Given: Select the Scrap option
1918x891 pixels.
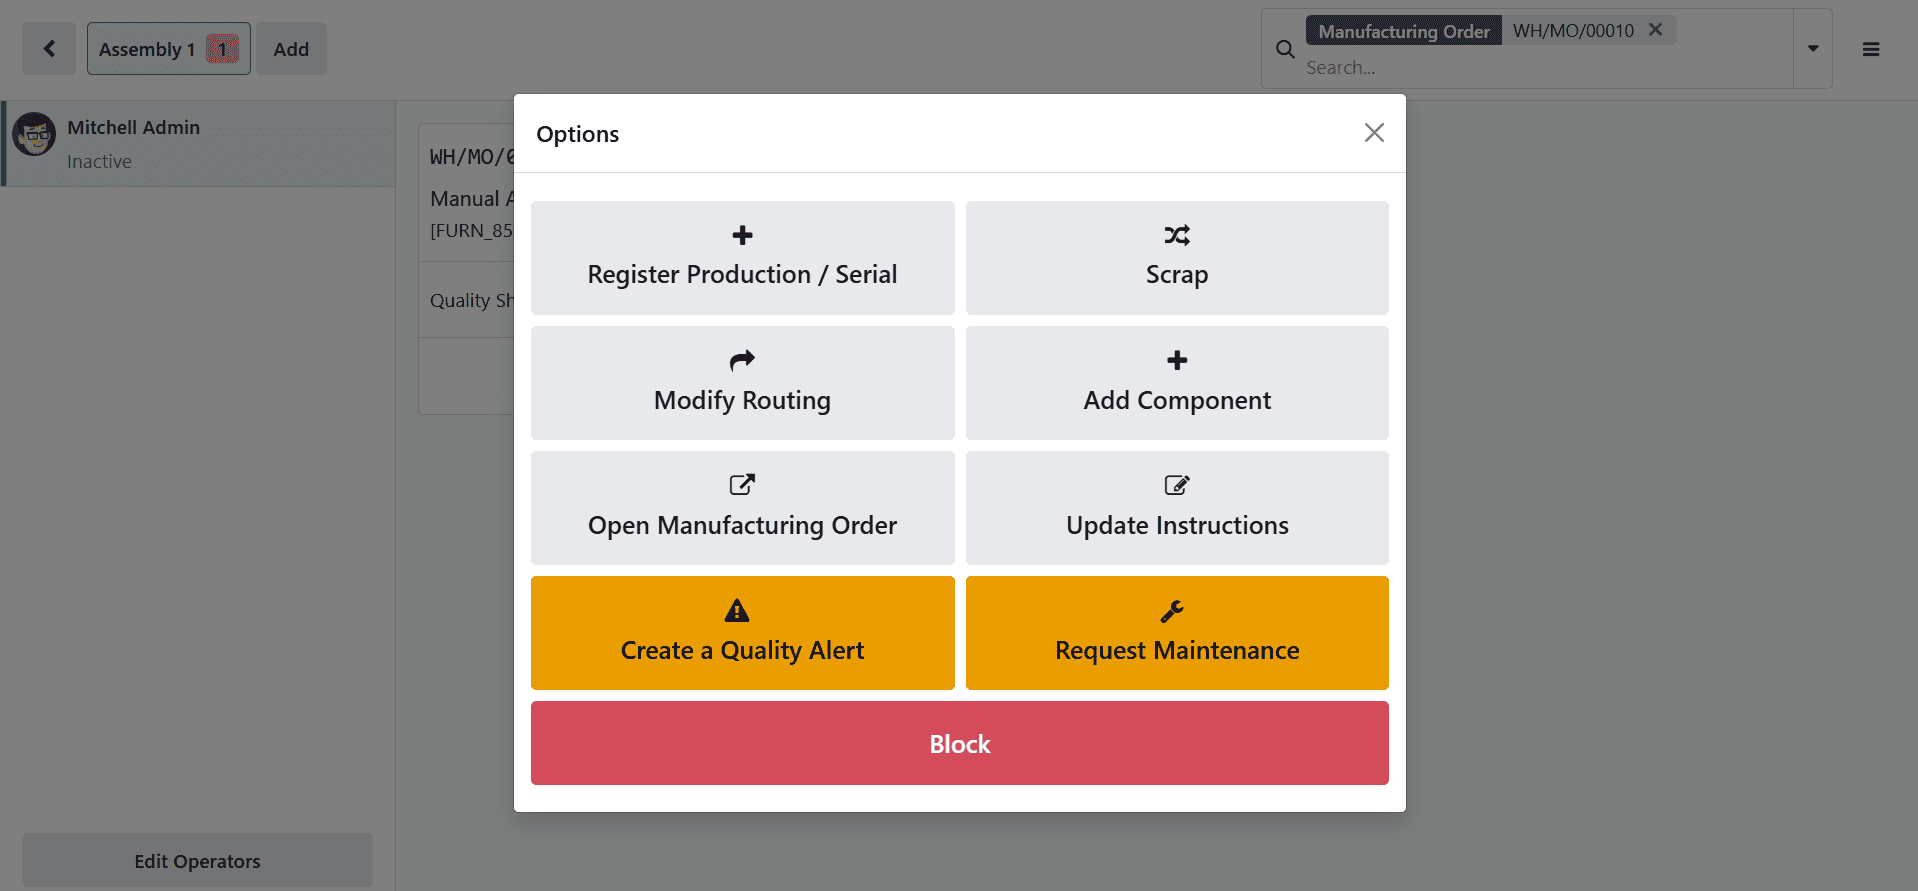Looking at the screenshot, I should 1177,258.
